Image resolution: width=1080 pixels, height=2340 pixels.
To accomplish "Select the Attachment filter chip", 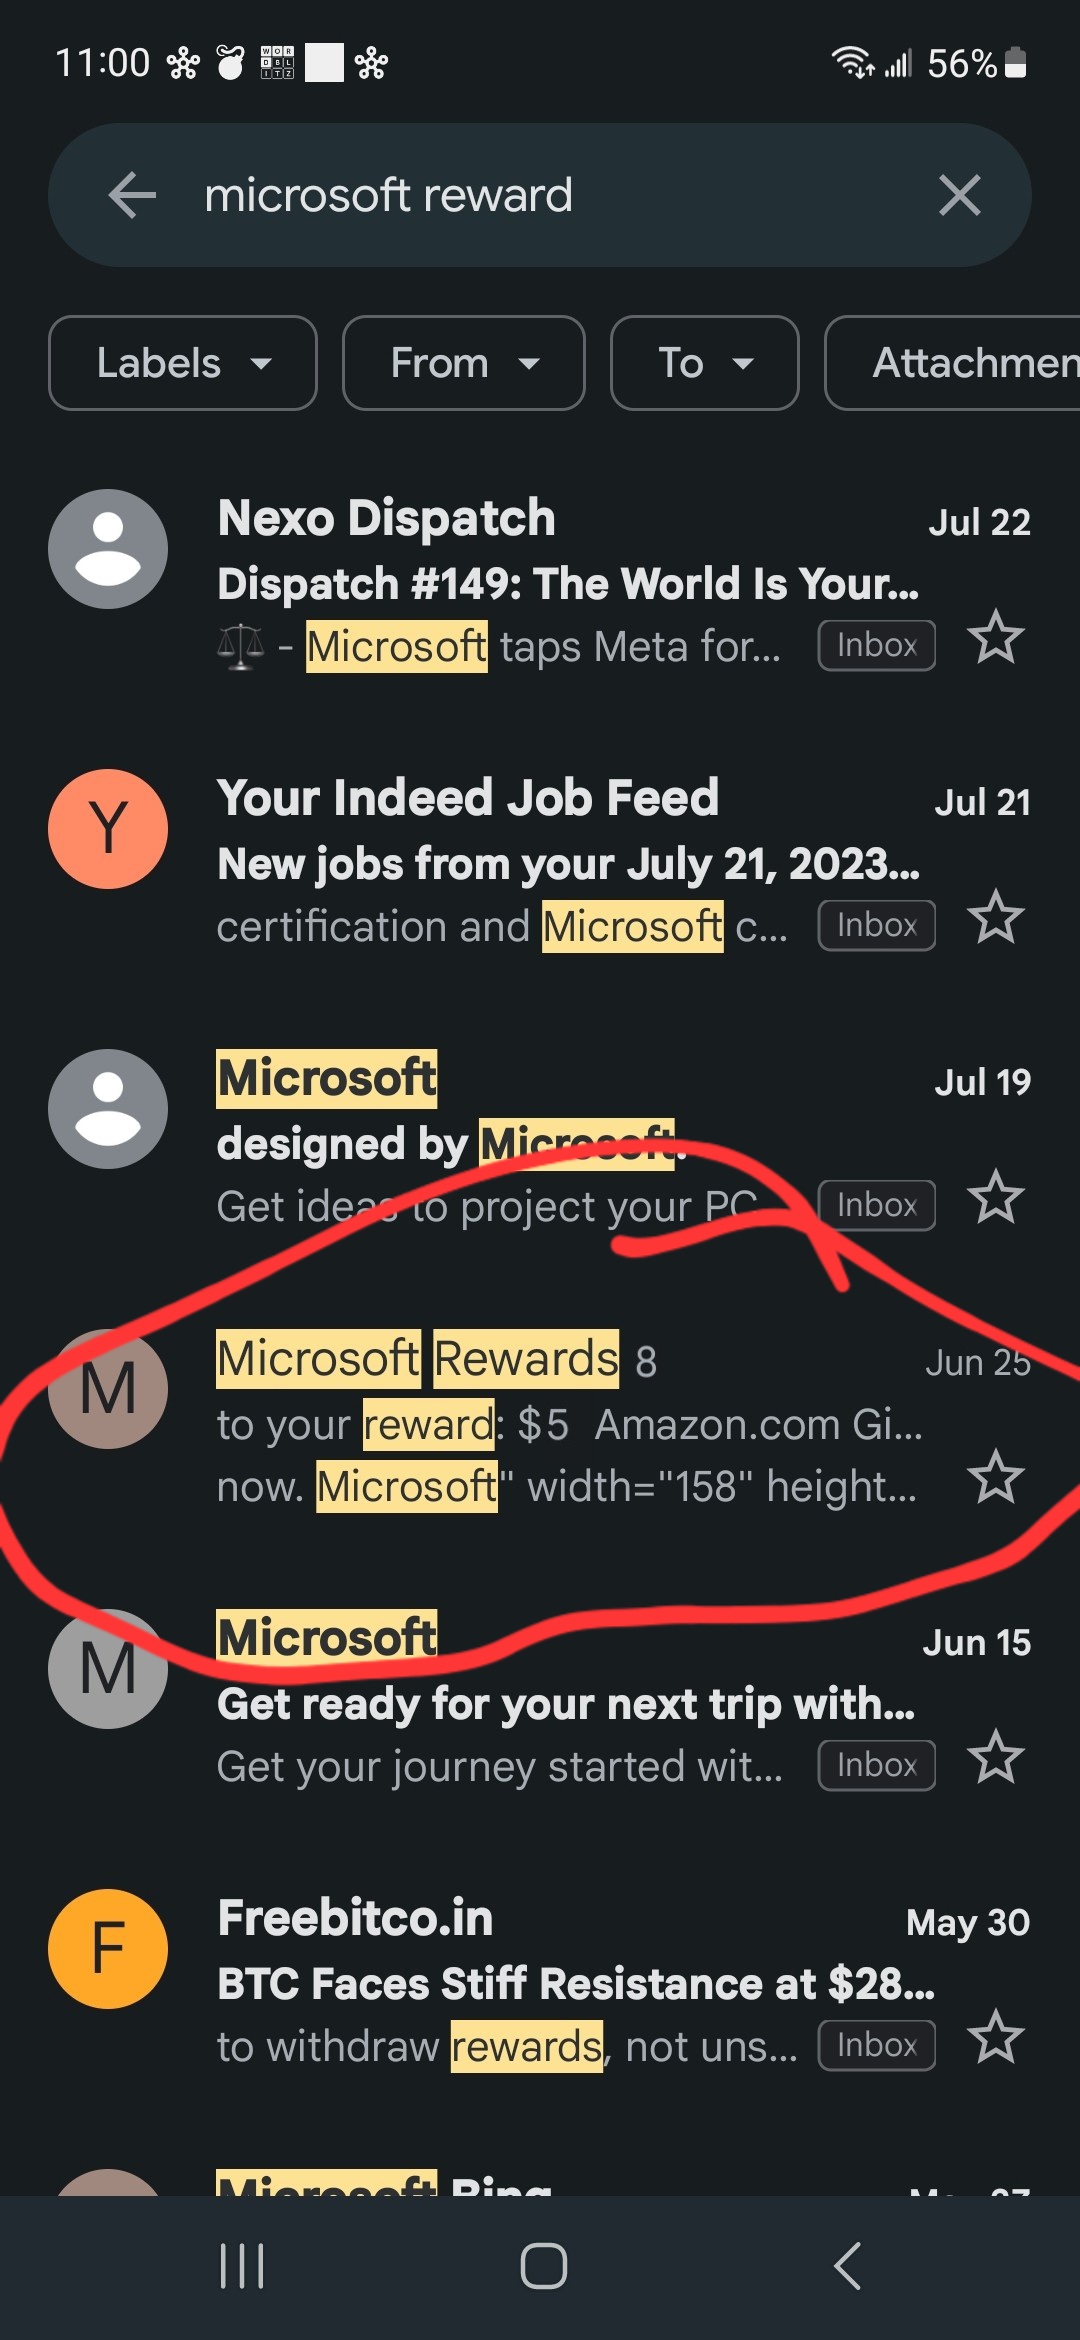I will coord(953,363).
